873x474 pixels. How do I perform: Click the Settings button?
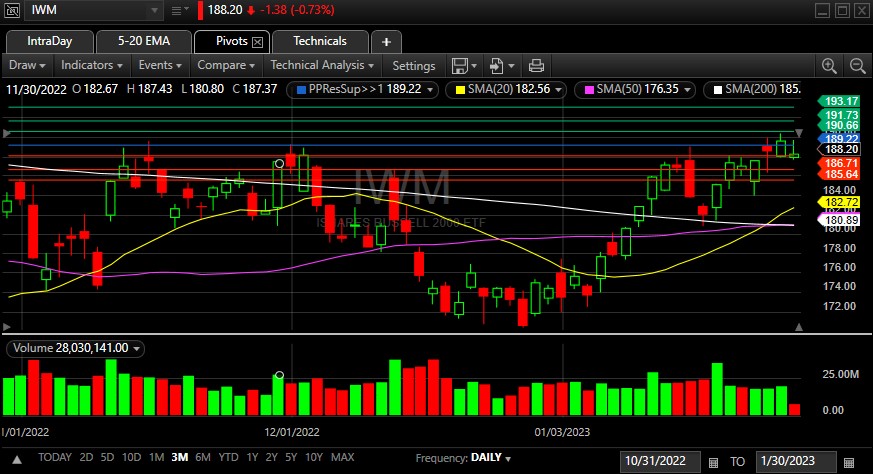click(x=413, y=66)
